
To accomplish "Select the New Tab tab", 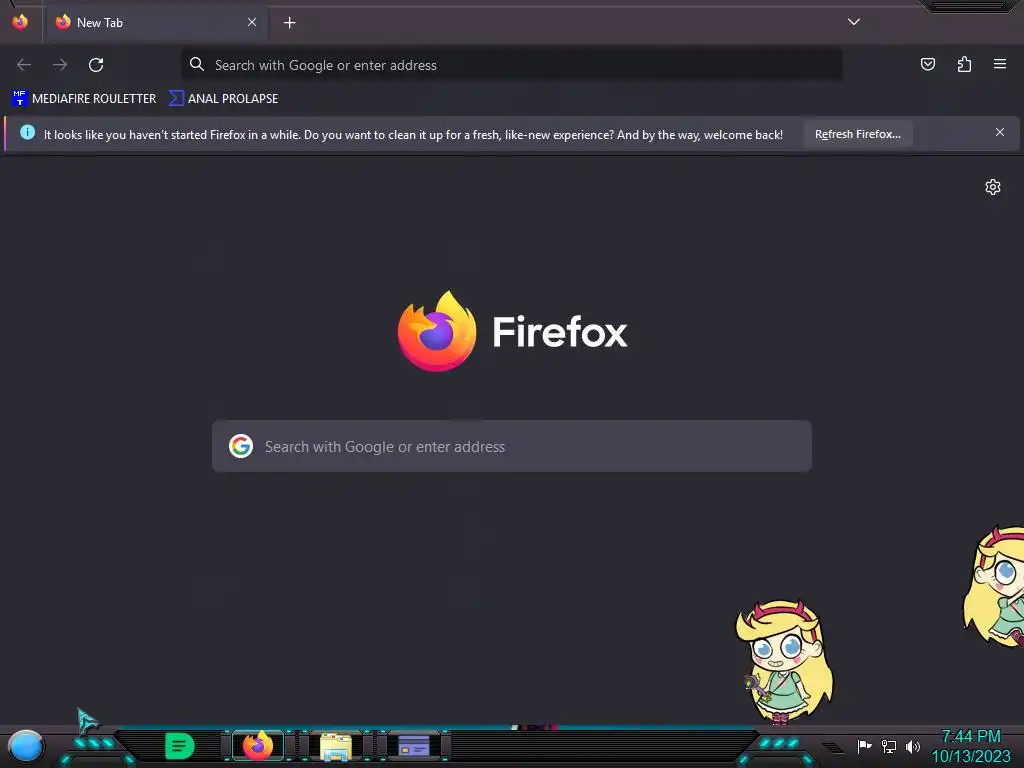I will click(x=156, y=23).
